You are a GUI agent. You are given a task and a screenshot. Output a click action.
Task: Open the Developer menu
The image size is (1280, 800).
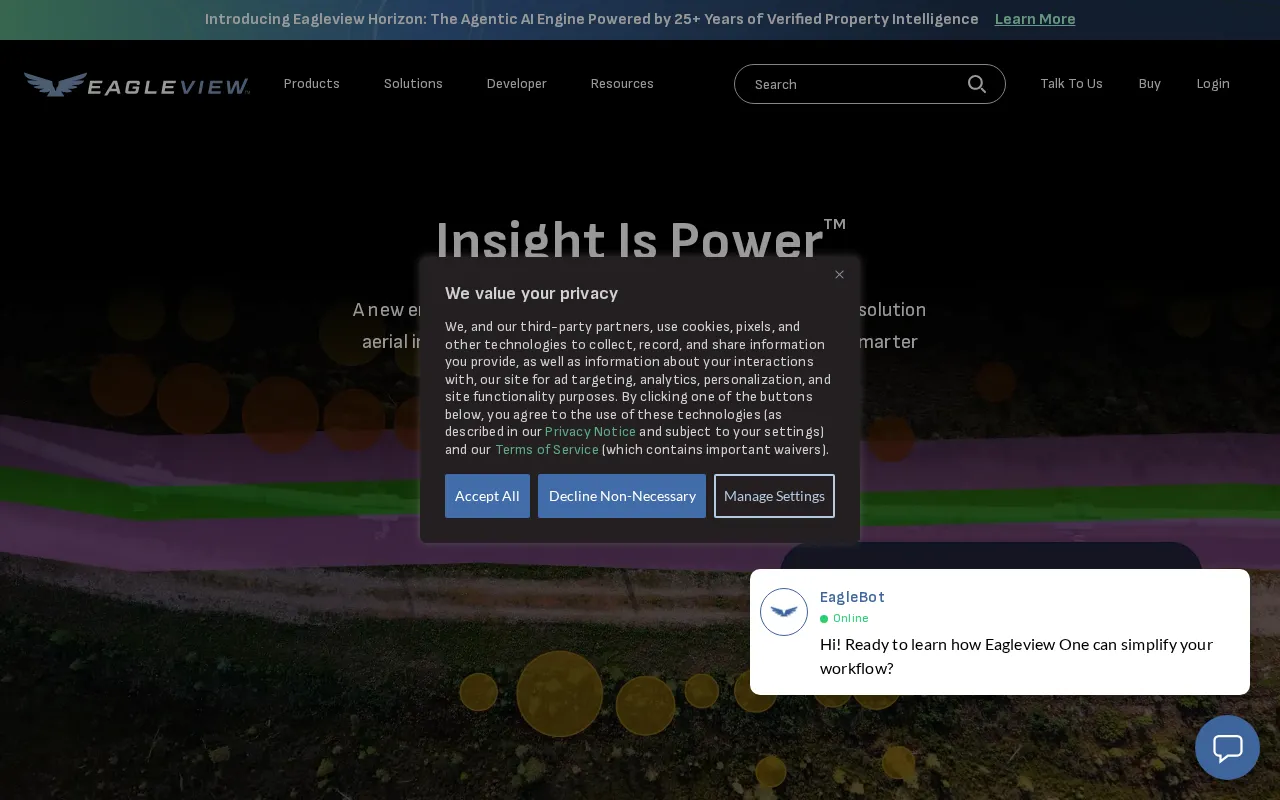[516, 84]
